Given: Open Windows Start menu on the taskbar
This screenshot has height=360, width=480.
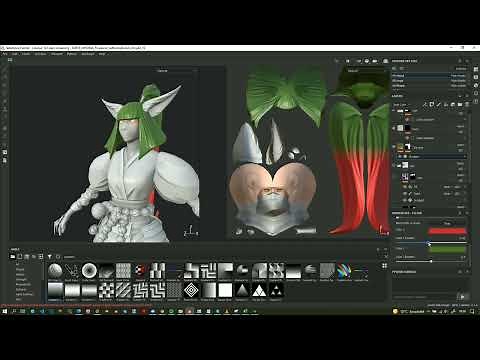Looking at the screenshot, I should click(x=4, y=311).
